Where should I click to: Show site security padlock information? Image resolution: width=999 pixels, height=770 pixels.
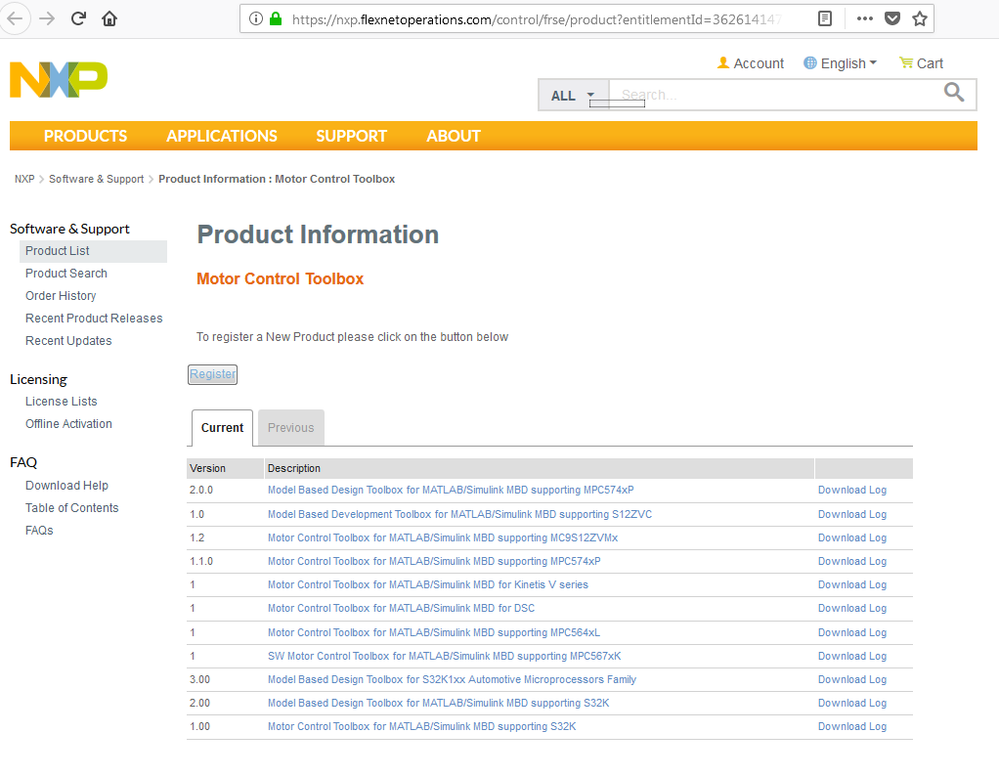coord(276,18)
